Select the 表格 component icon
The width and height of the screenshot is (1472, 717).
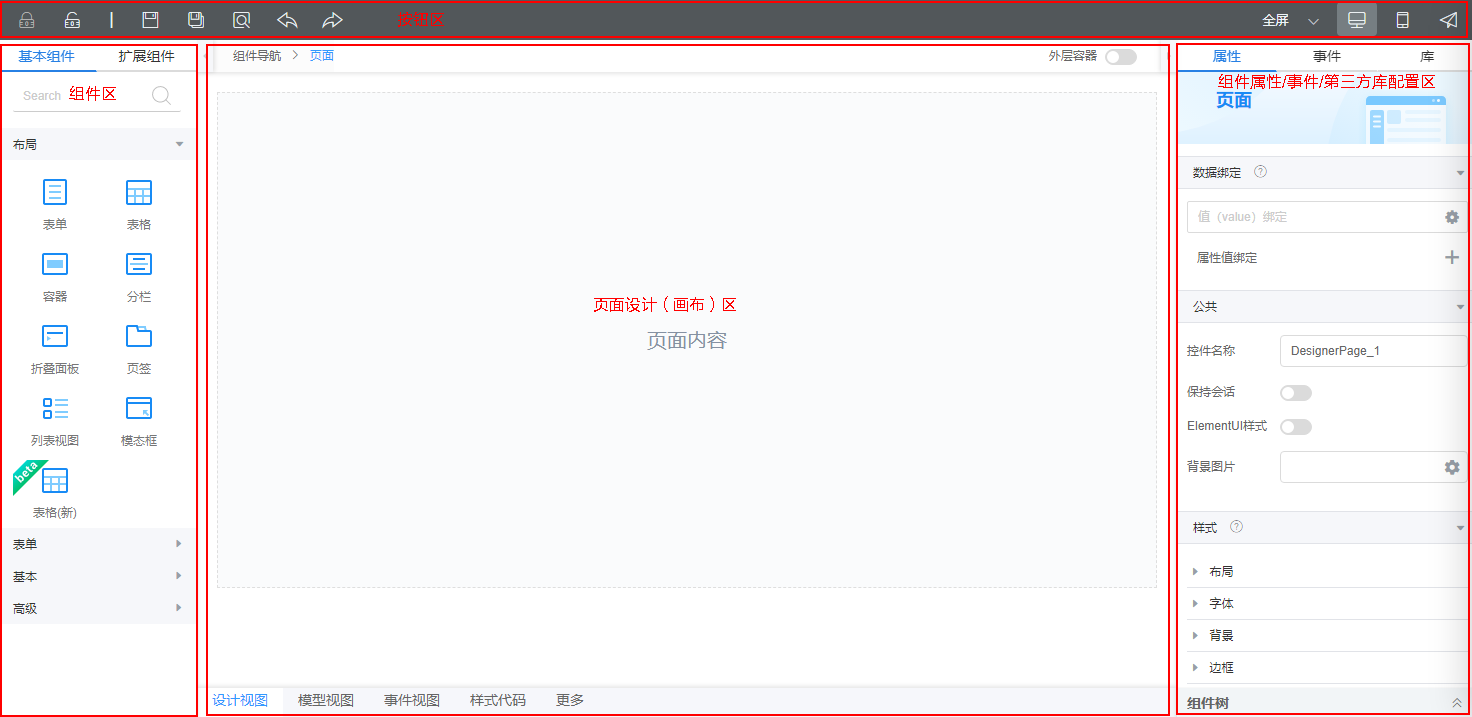click(x=139, y=192)
